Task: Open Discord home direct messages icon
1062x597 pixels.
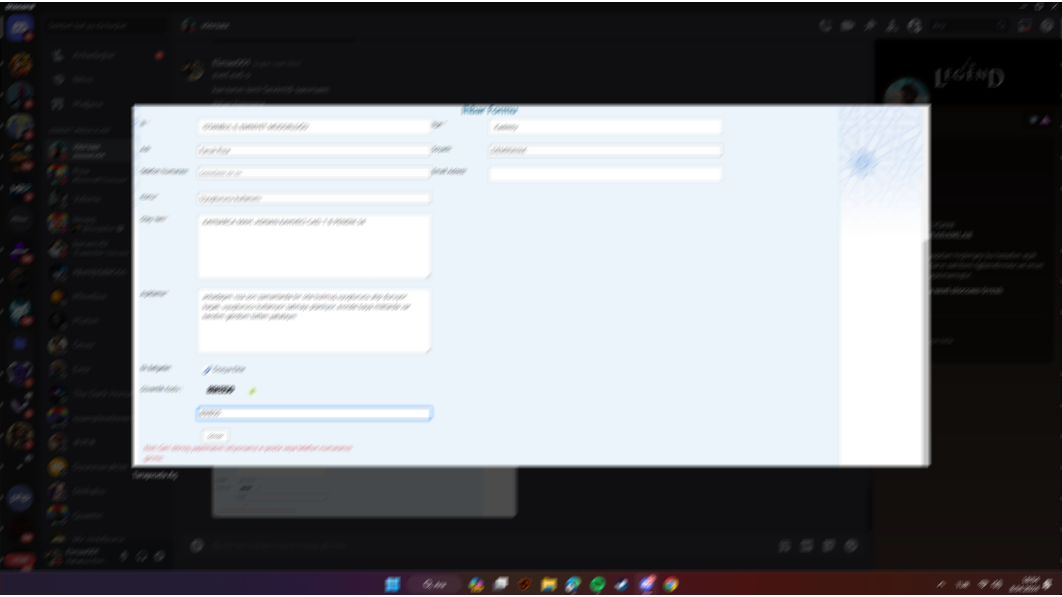Action: click(20, 28)
